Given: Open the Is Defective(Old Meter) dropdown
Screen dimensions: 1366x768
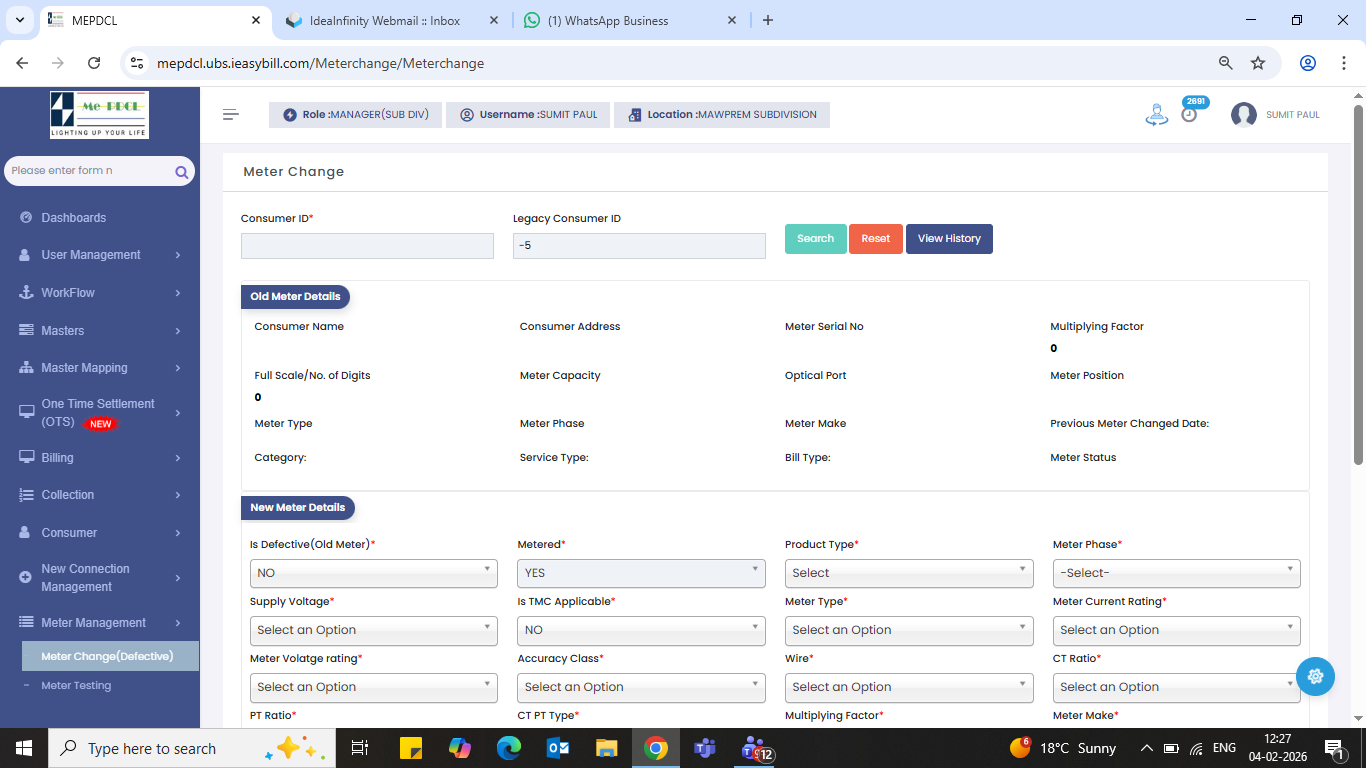Looking at the screenshot, I should [x=373, y=573].
